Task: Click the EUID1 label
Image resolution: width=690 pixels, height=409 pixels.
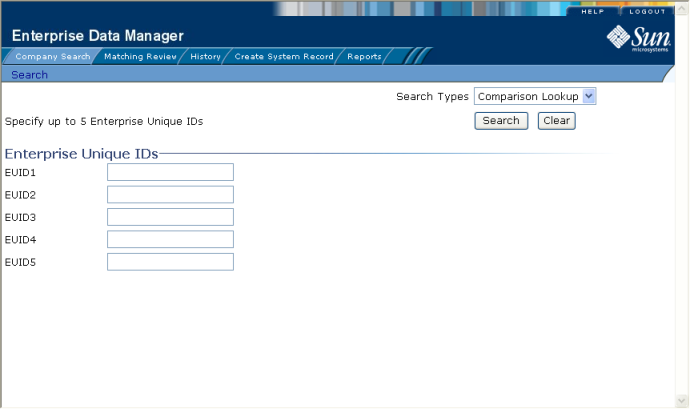Action: click(x=20, y=173)
